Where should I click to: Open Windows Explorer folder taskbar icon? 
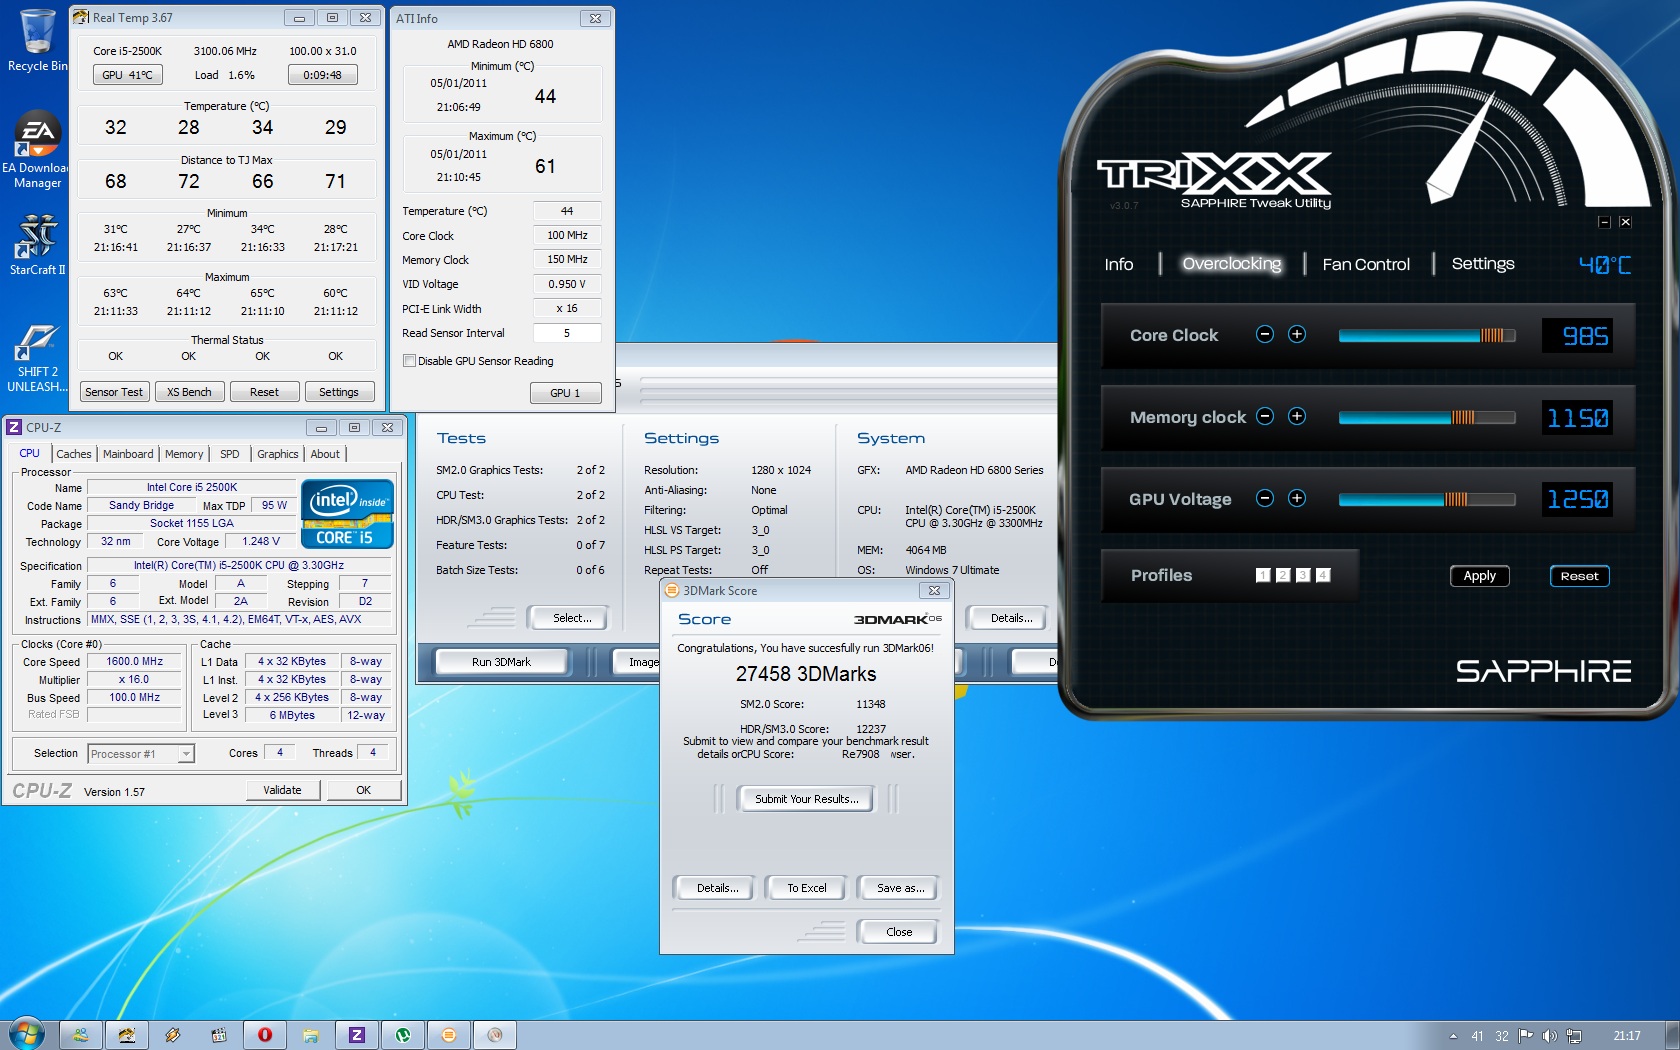[311, 1035]
